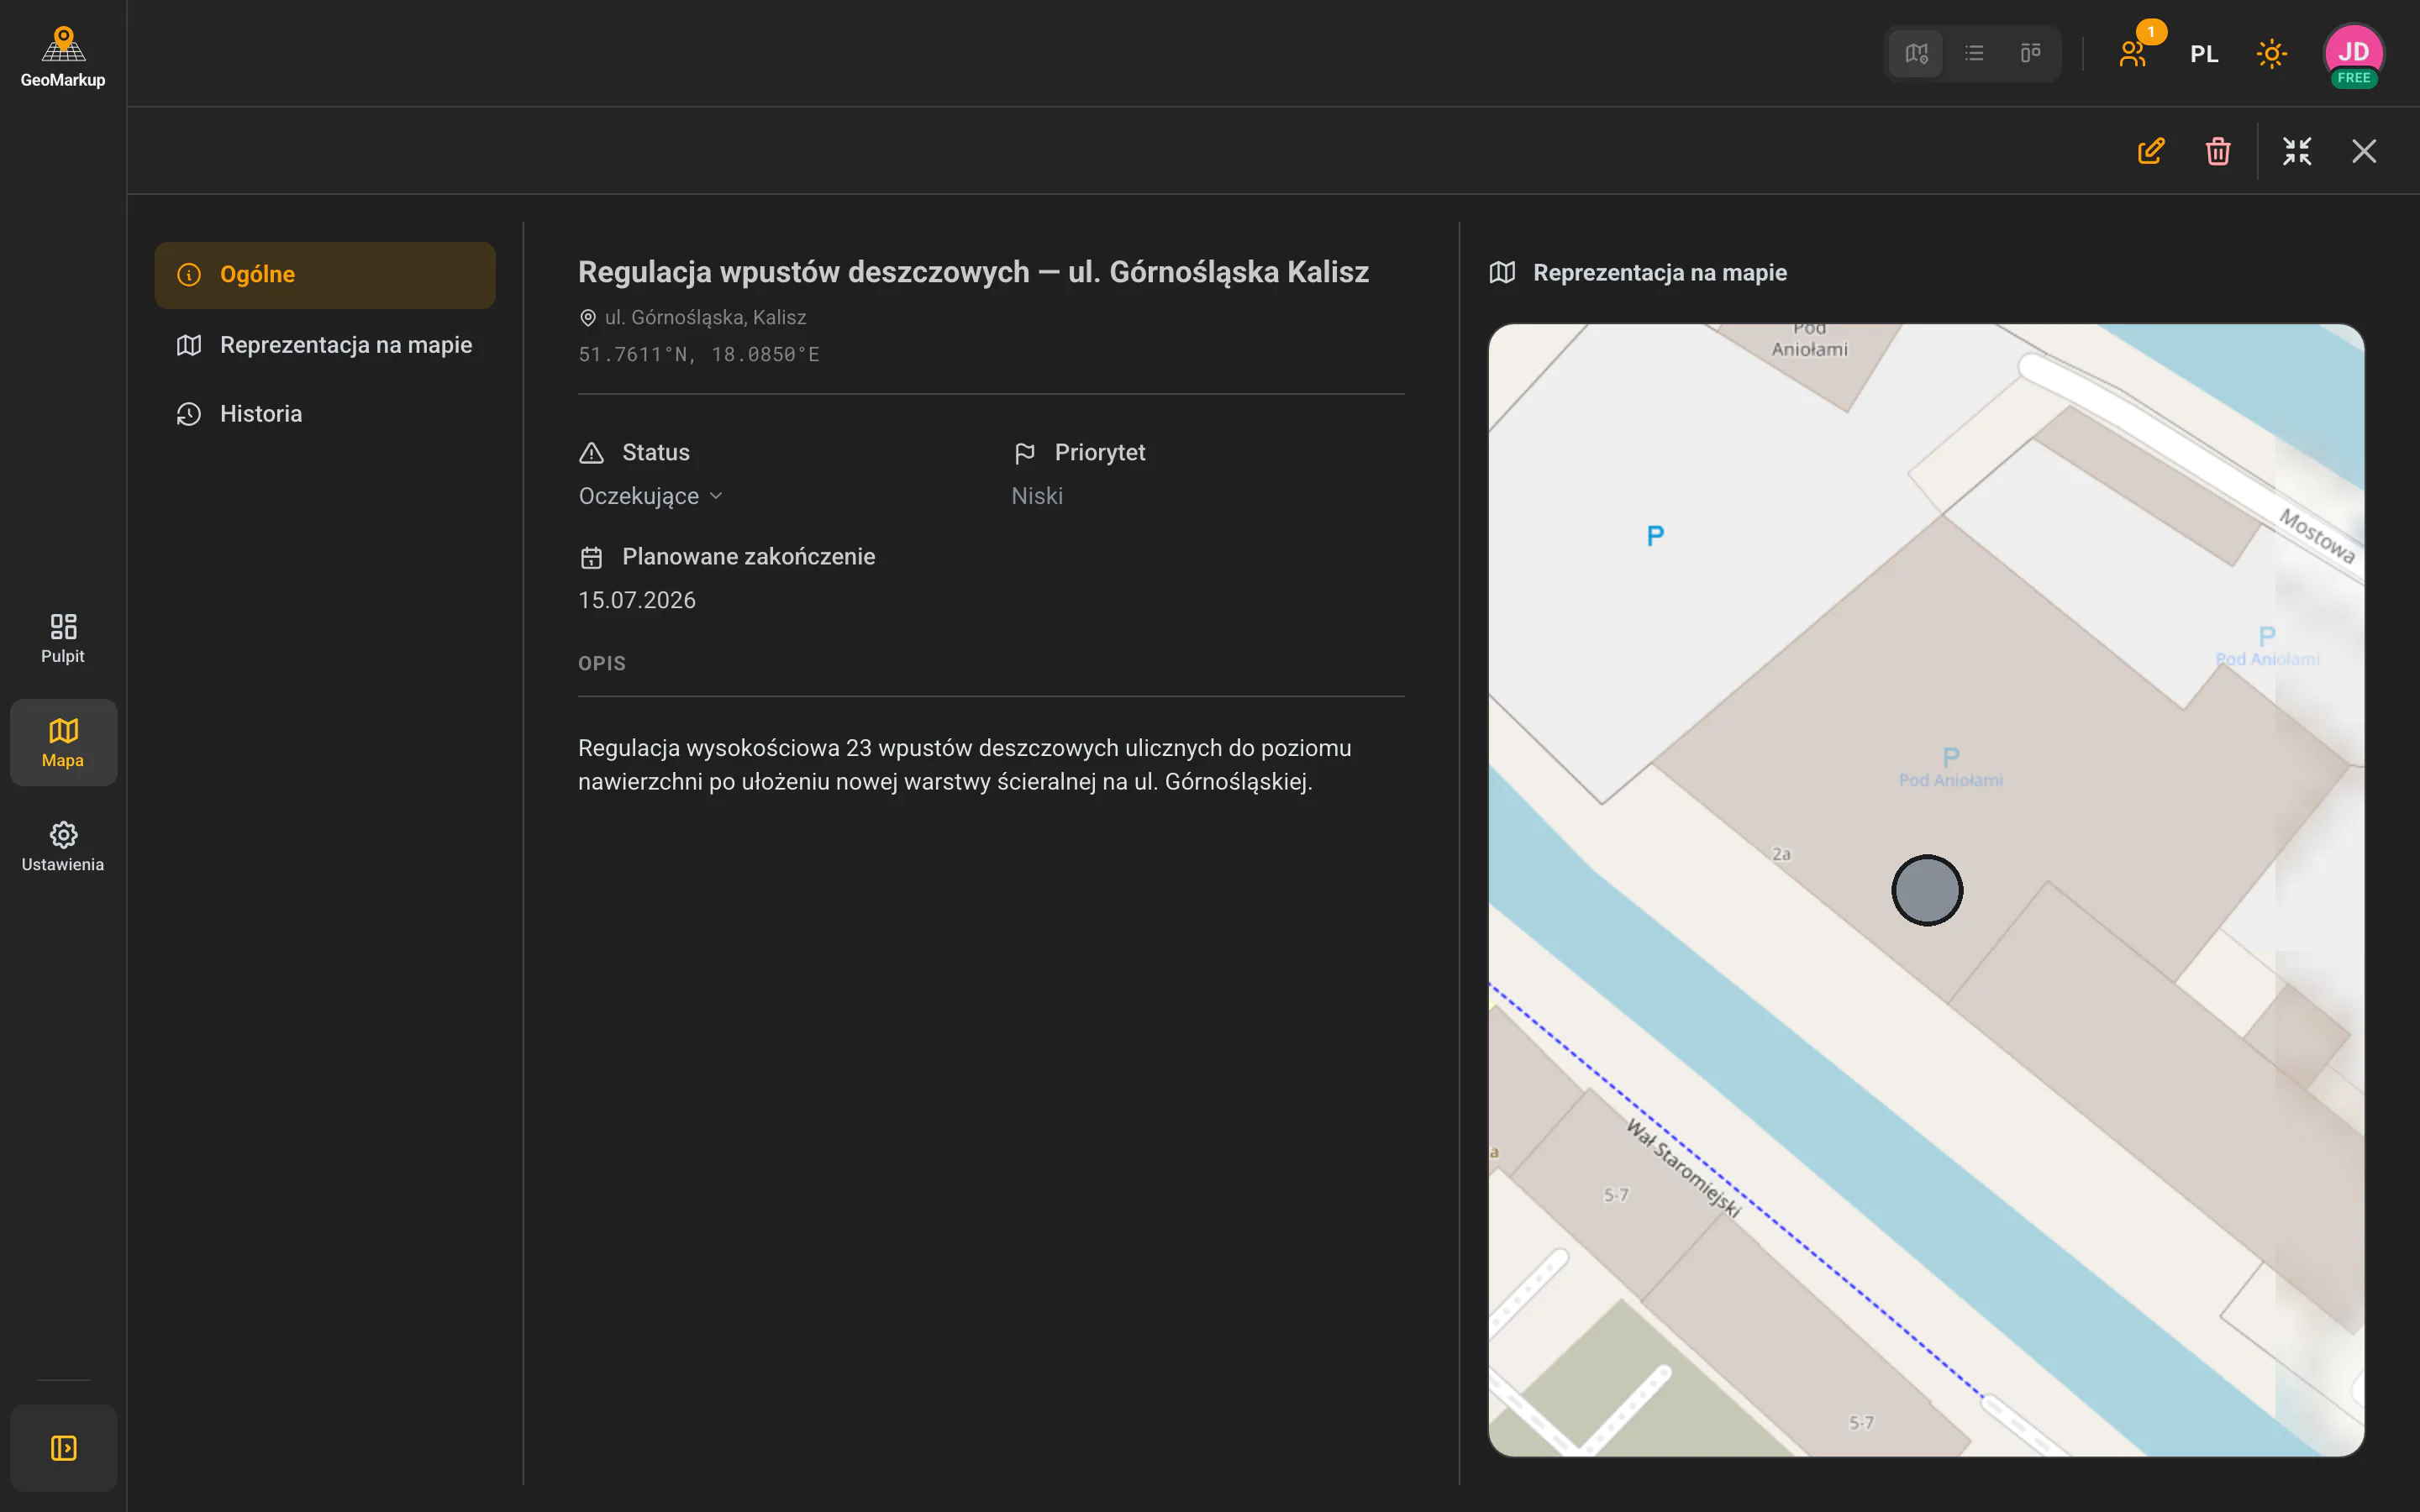Viewport: 2420px width, 1512px height.
Task: Open the PL language selector
Action: (2204, 54)
